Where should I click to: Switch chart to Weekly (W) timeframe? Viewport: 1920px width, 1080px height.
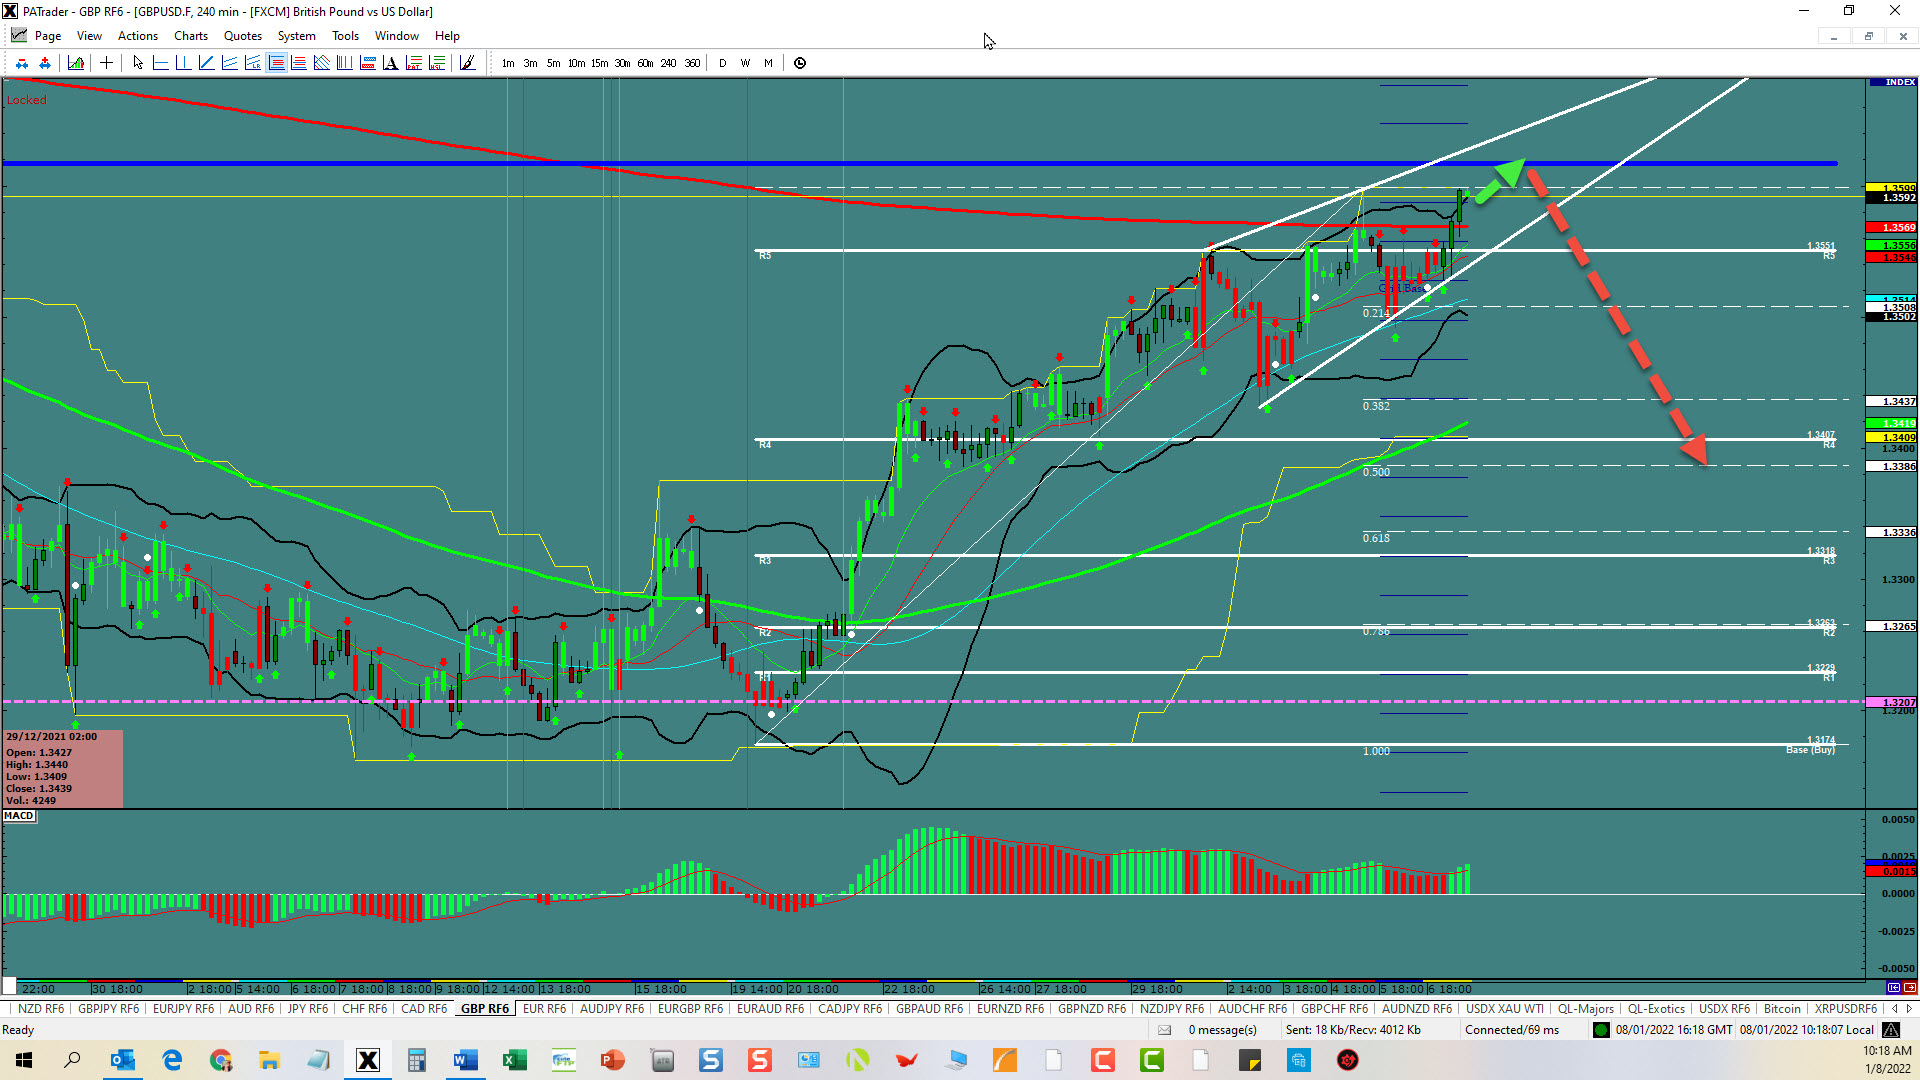(745, 63)
